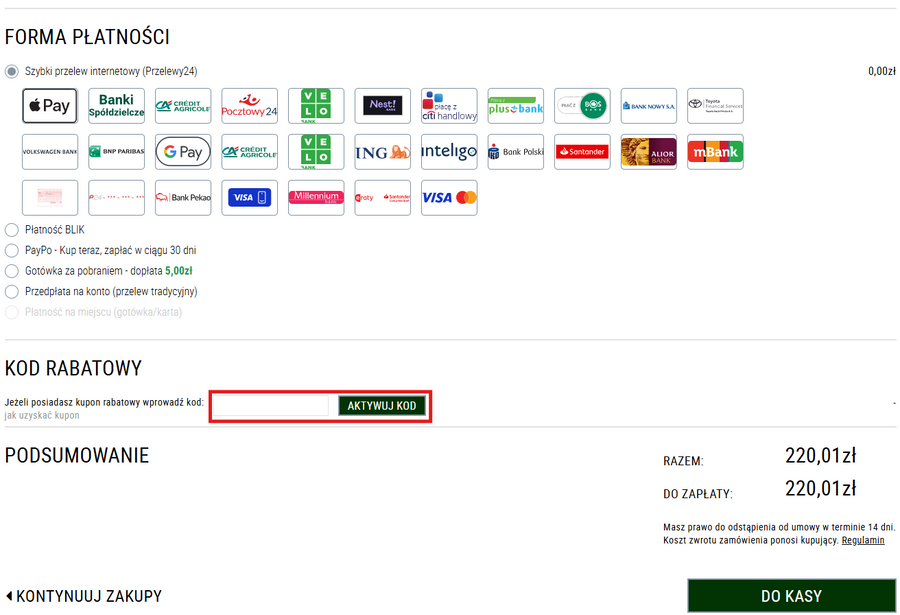This screenshot has width=900, height=615.
Task: Click the discount code input field
Action: pos(272,406)
